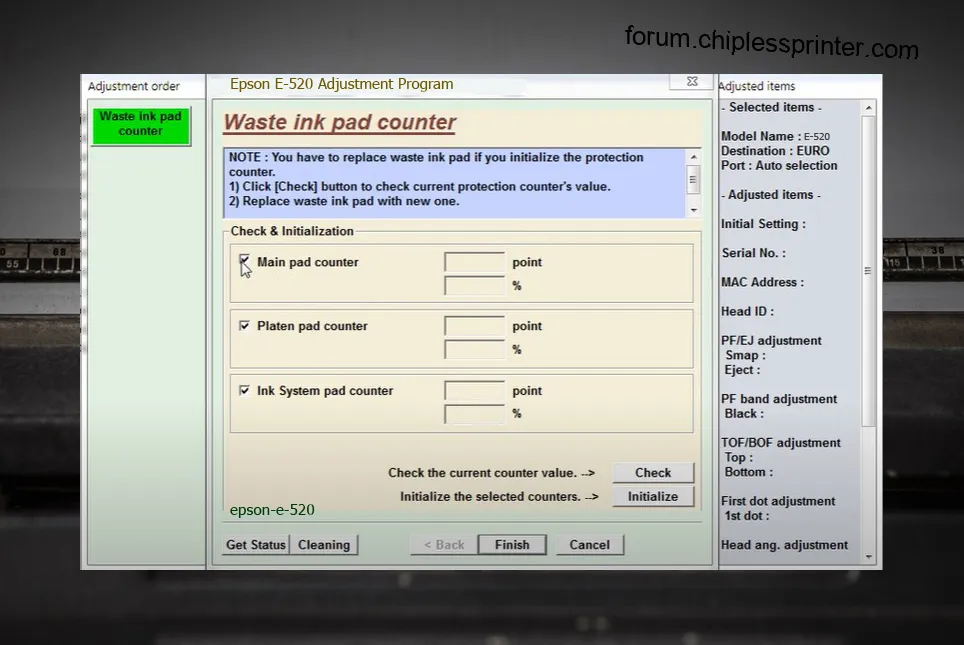Click Ink System pad counter point field

[474, 390]
